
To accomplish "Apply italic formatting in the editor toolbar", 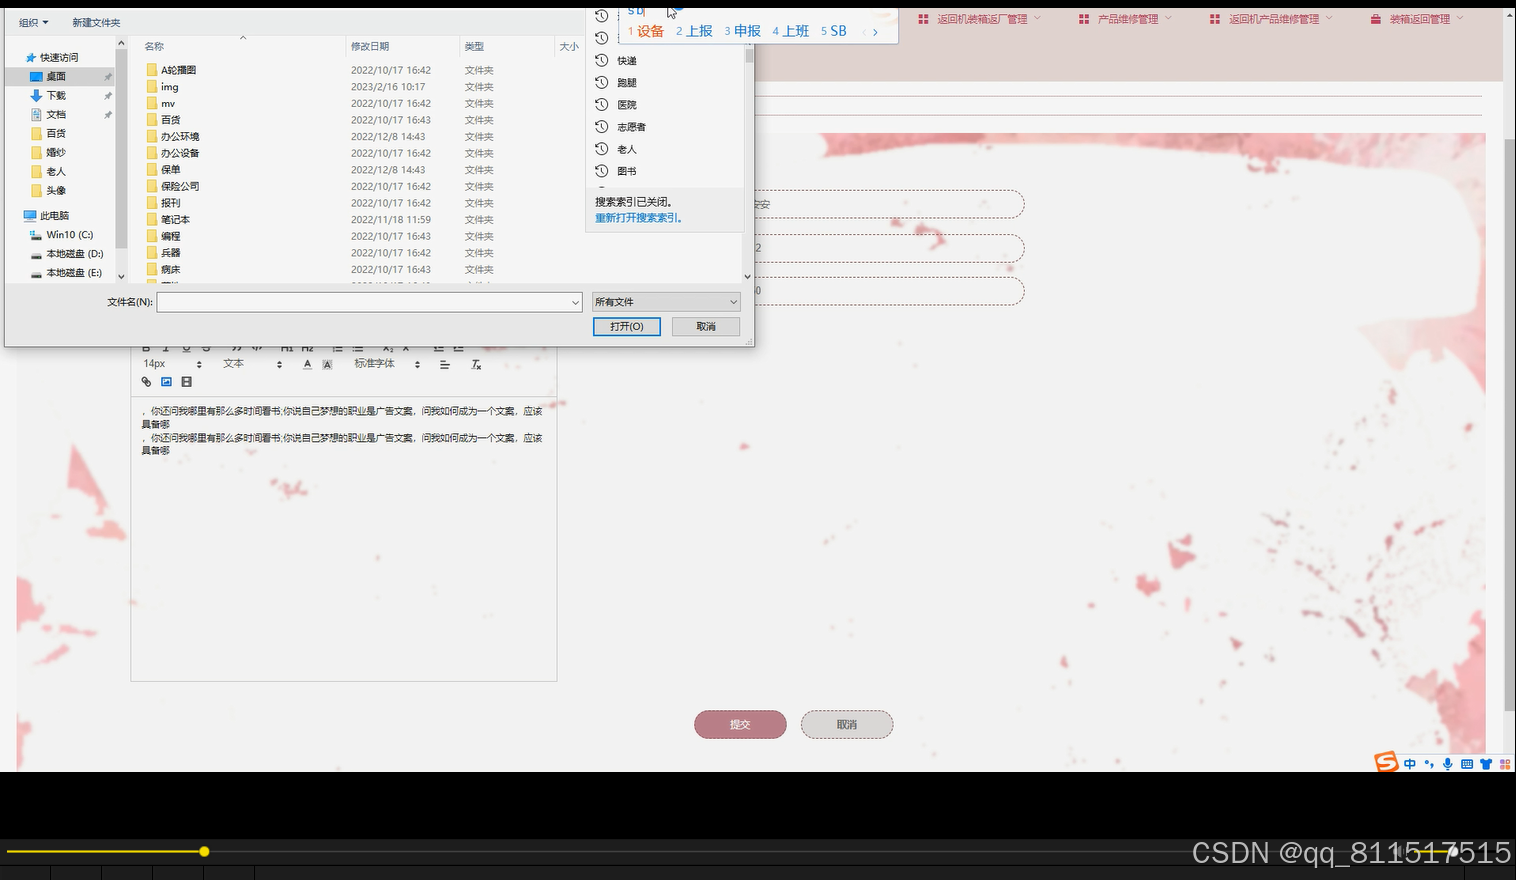I will point(165,347).
